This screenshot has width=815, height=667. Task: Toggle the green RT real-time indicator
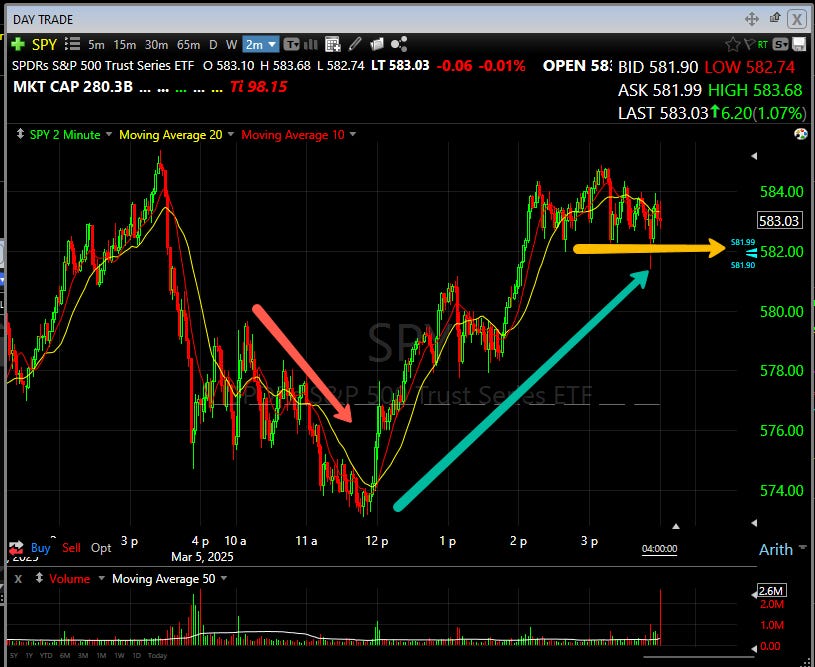coord(763,45)
